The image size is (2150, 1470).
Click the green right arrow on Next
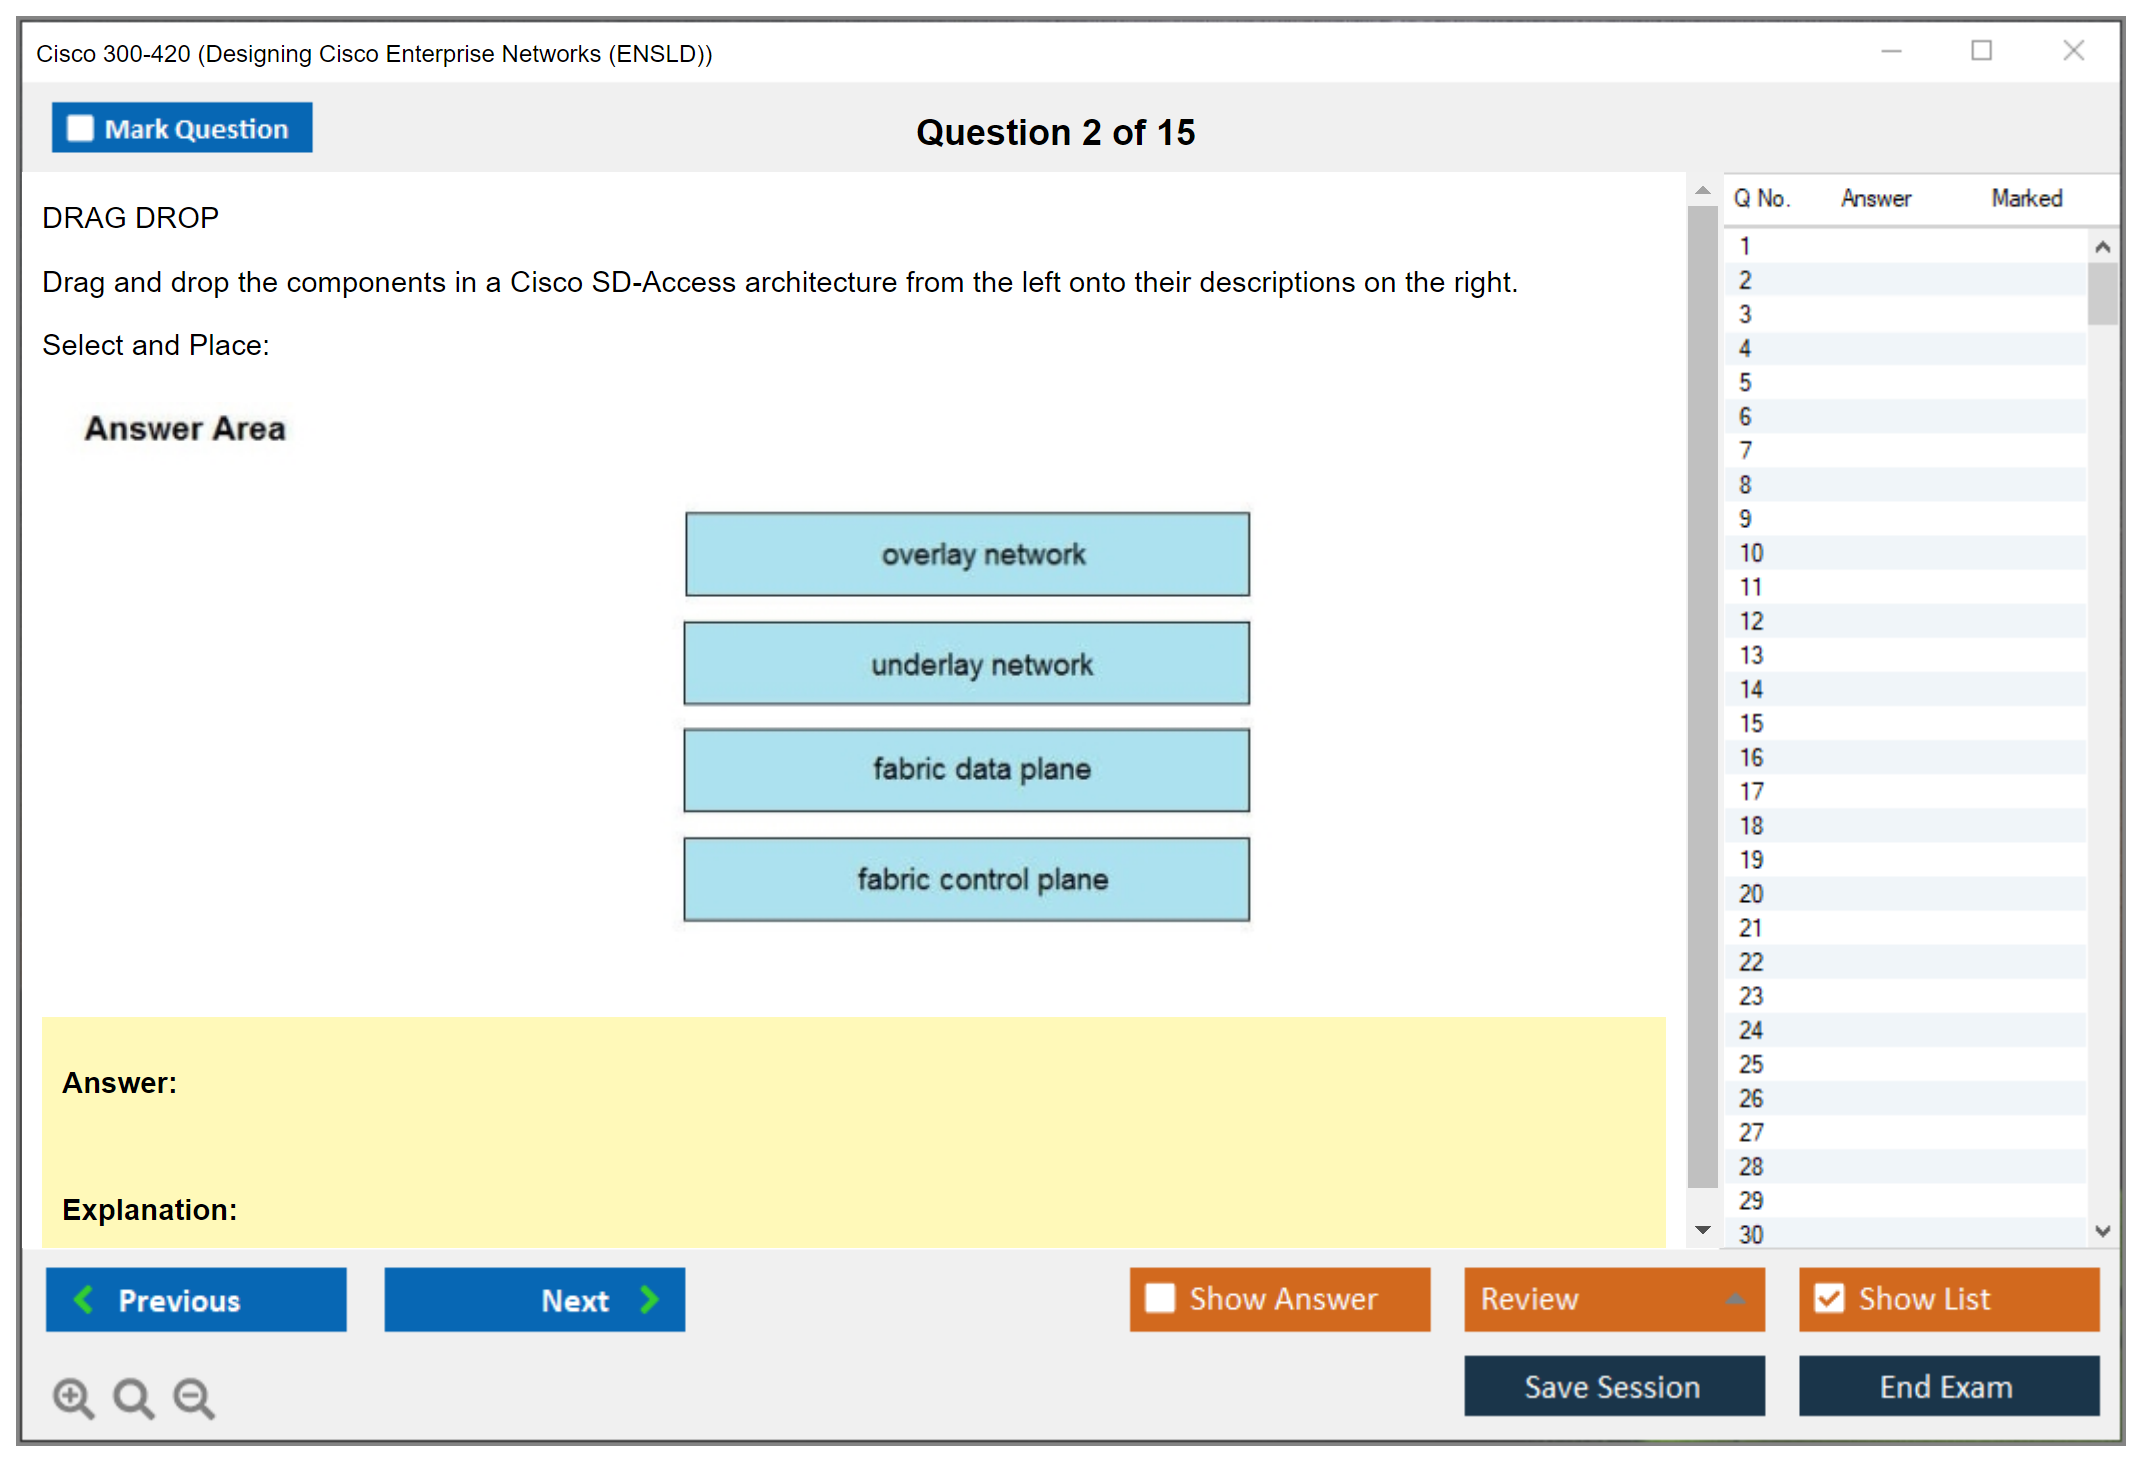[649, 1299]
